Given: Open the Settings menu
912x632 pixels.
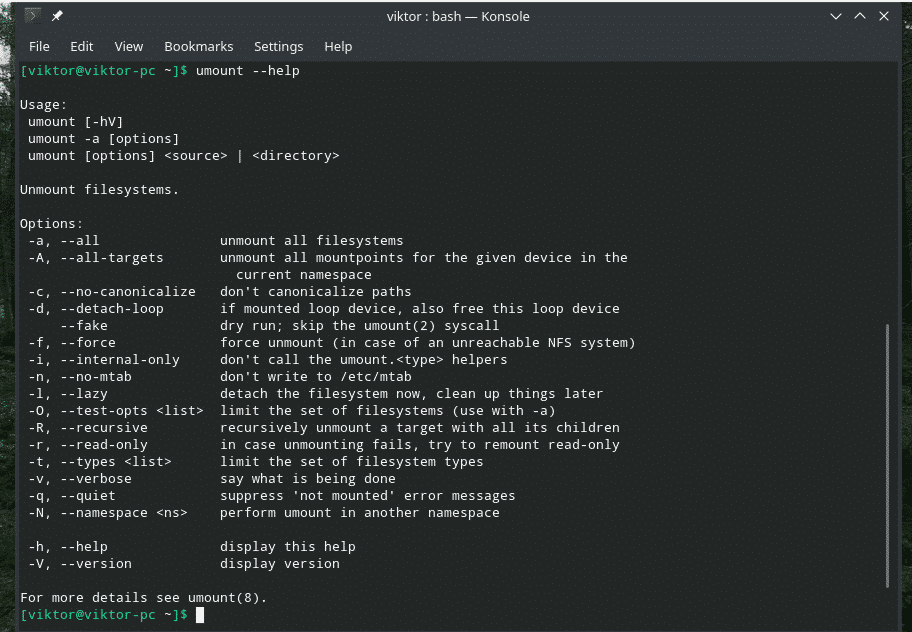Looking at the screenshot, I should pyautogui.click(x=278, y=46).
